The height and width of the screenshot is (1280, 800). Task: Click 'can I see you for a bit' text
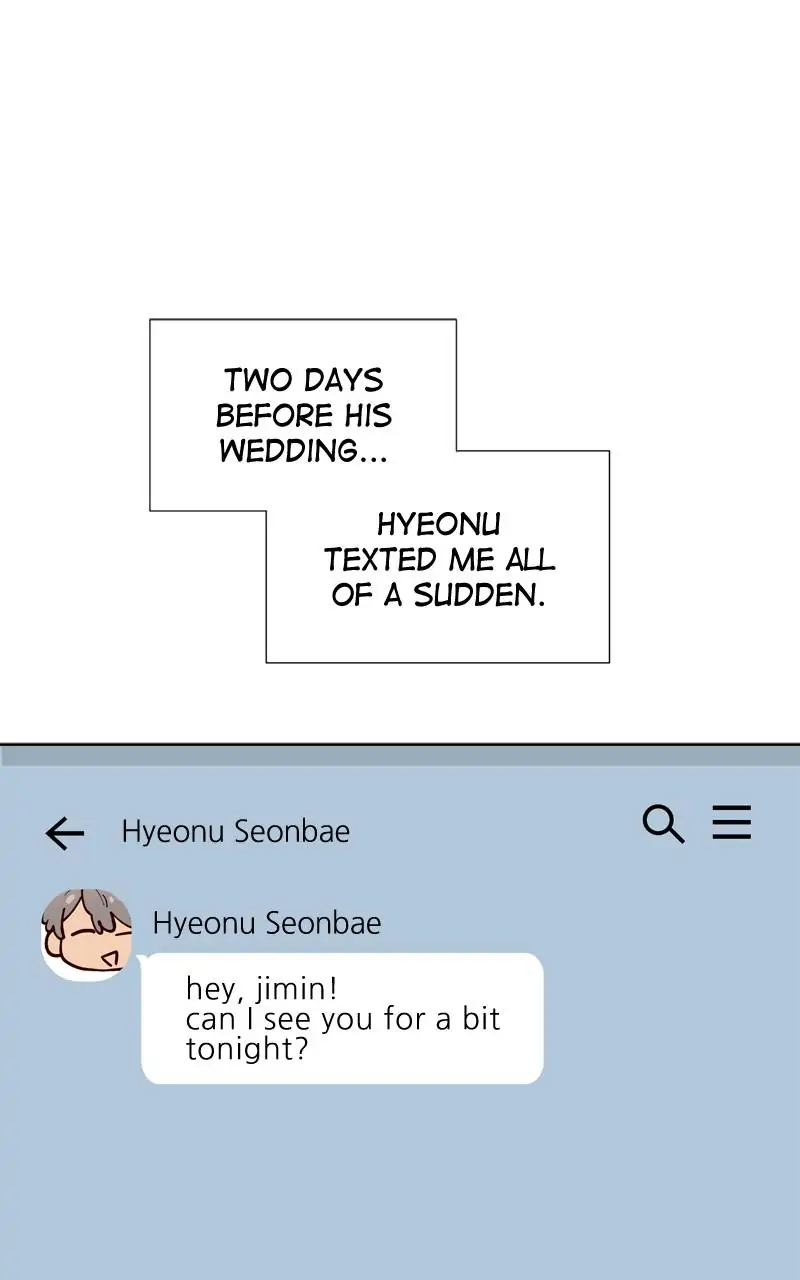pos(343,1019)
